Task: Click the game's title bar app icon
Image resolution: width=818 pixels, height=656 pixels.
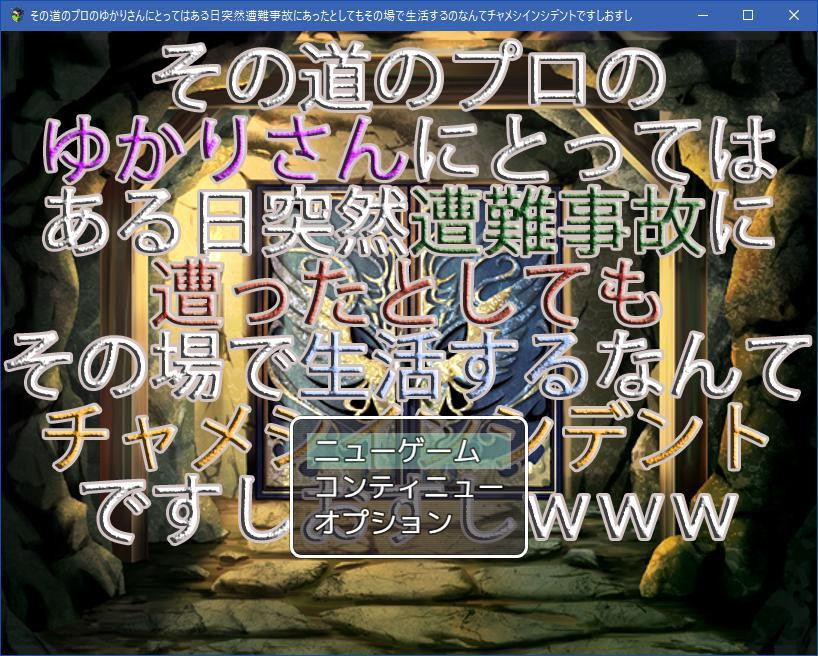Action: [x=16, y=15]
